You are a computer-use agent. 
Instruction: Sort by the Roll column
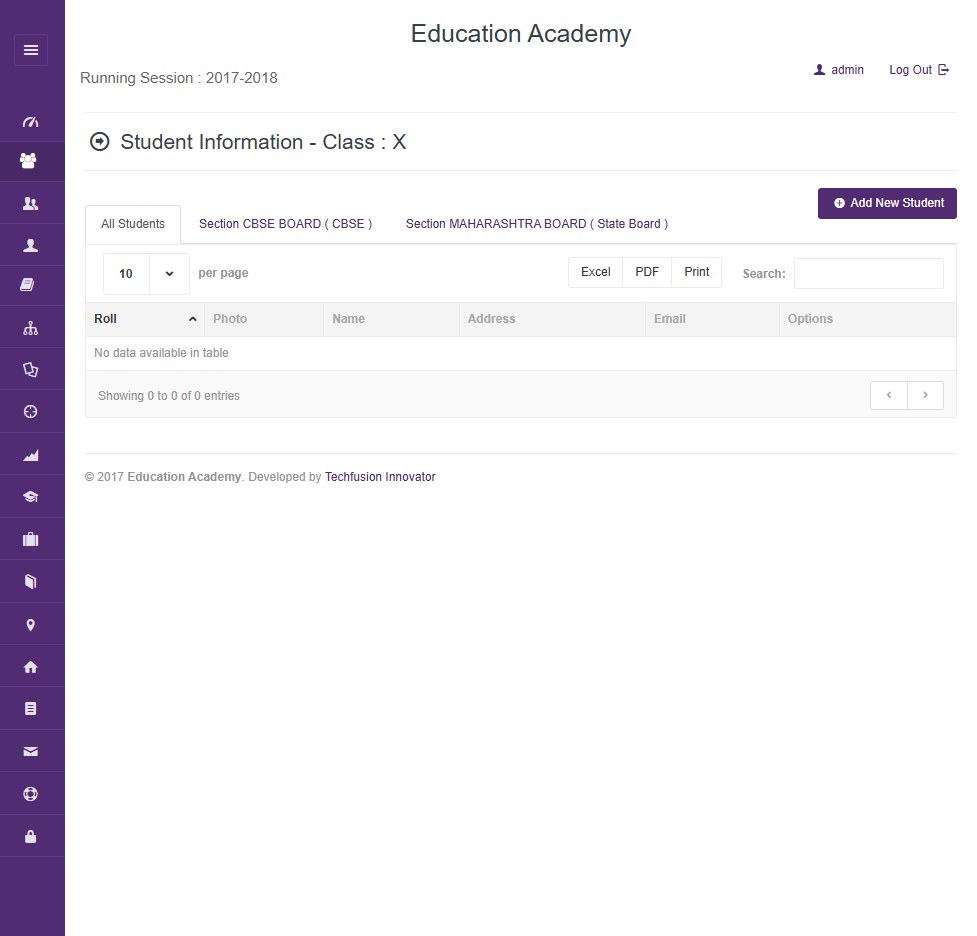coord(145,319)
